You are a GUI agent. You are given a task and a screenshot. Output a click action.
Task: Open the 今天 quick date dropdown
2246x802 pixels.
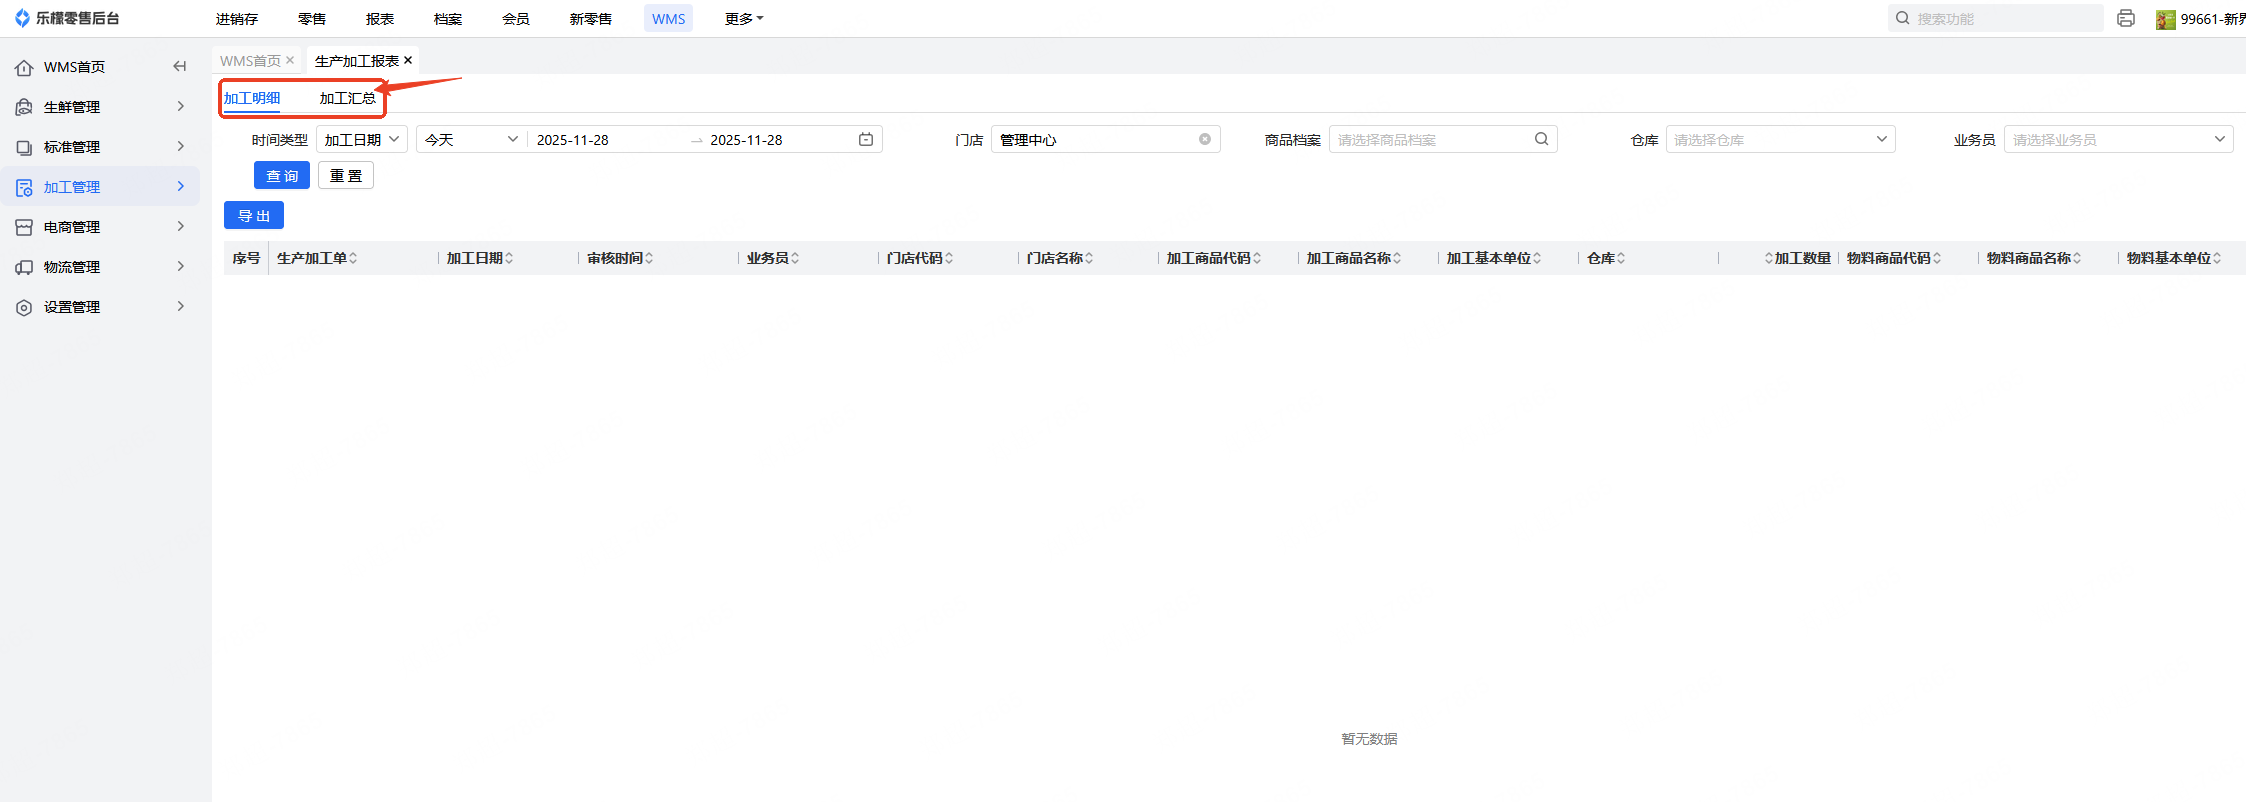(x=471, y=139)
